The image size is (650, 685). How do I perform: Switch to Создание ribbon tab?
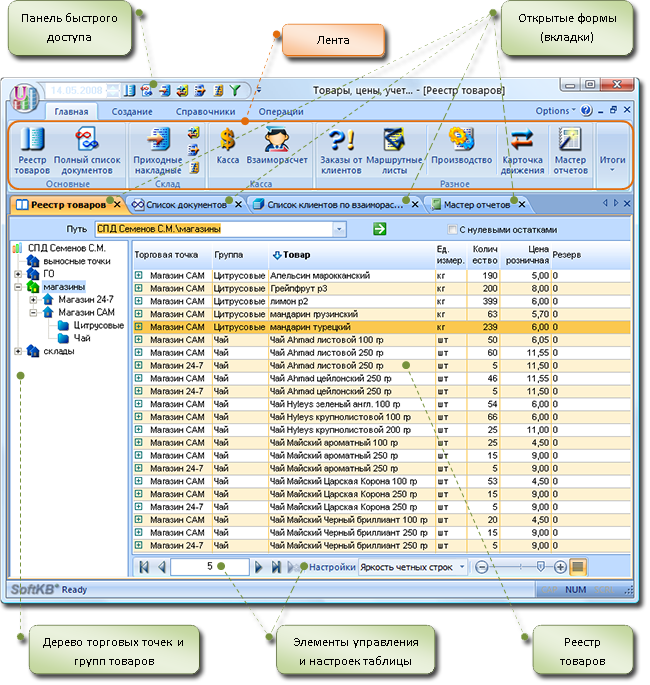click(132, 111)
